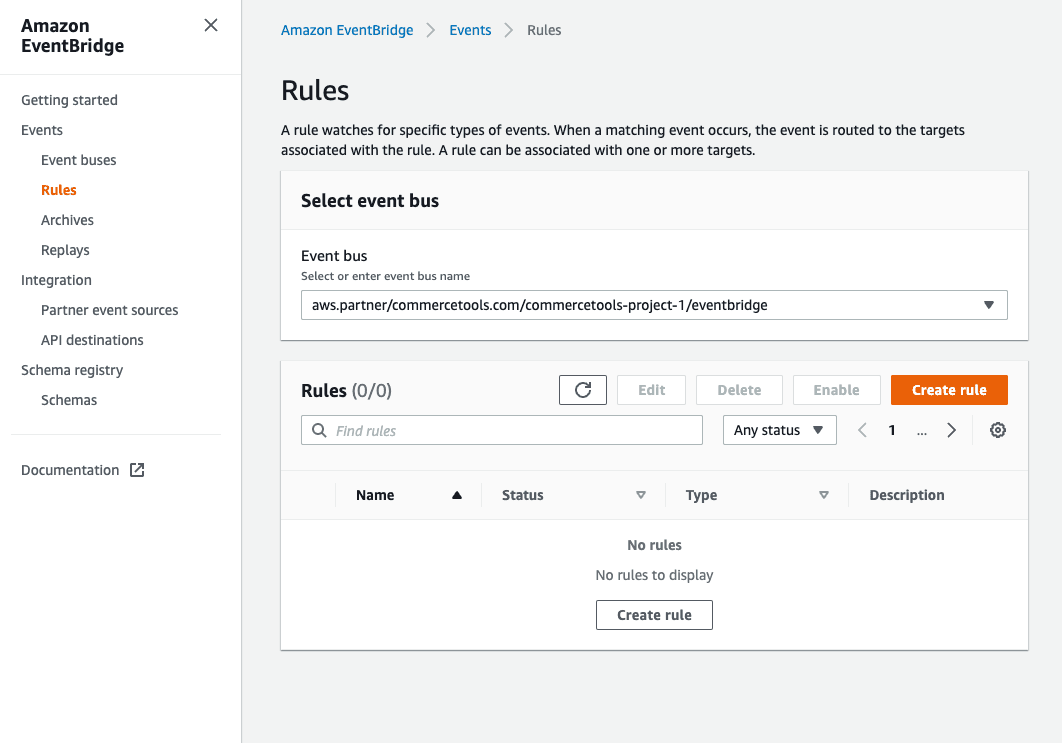
Task: Open the preferences gear settings
Action: (997, 430)
